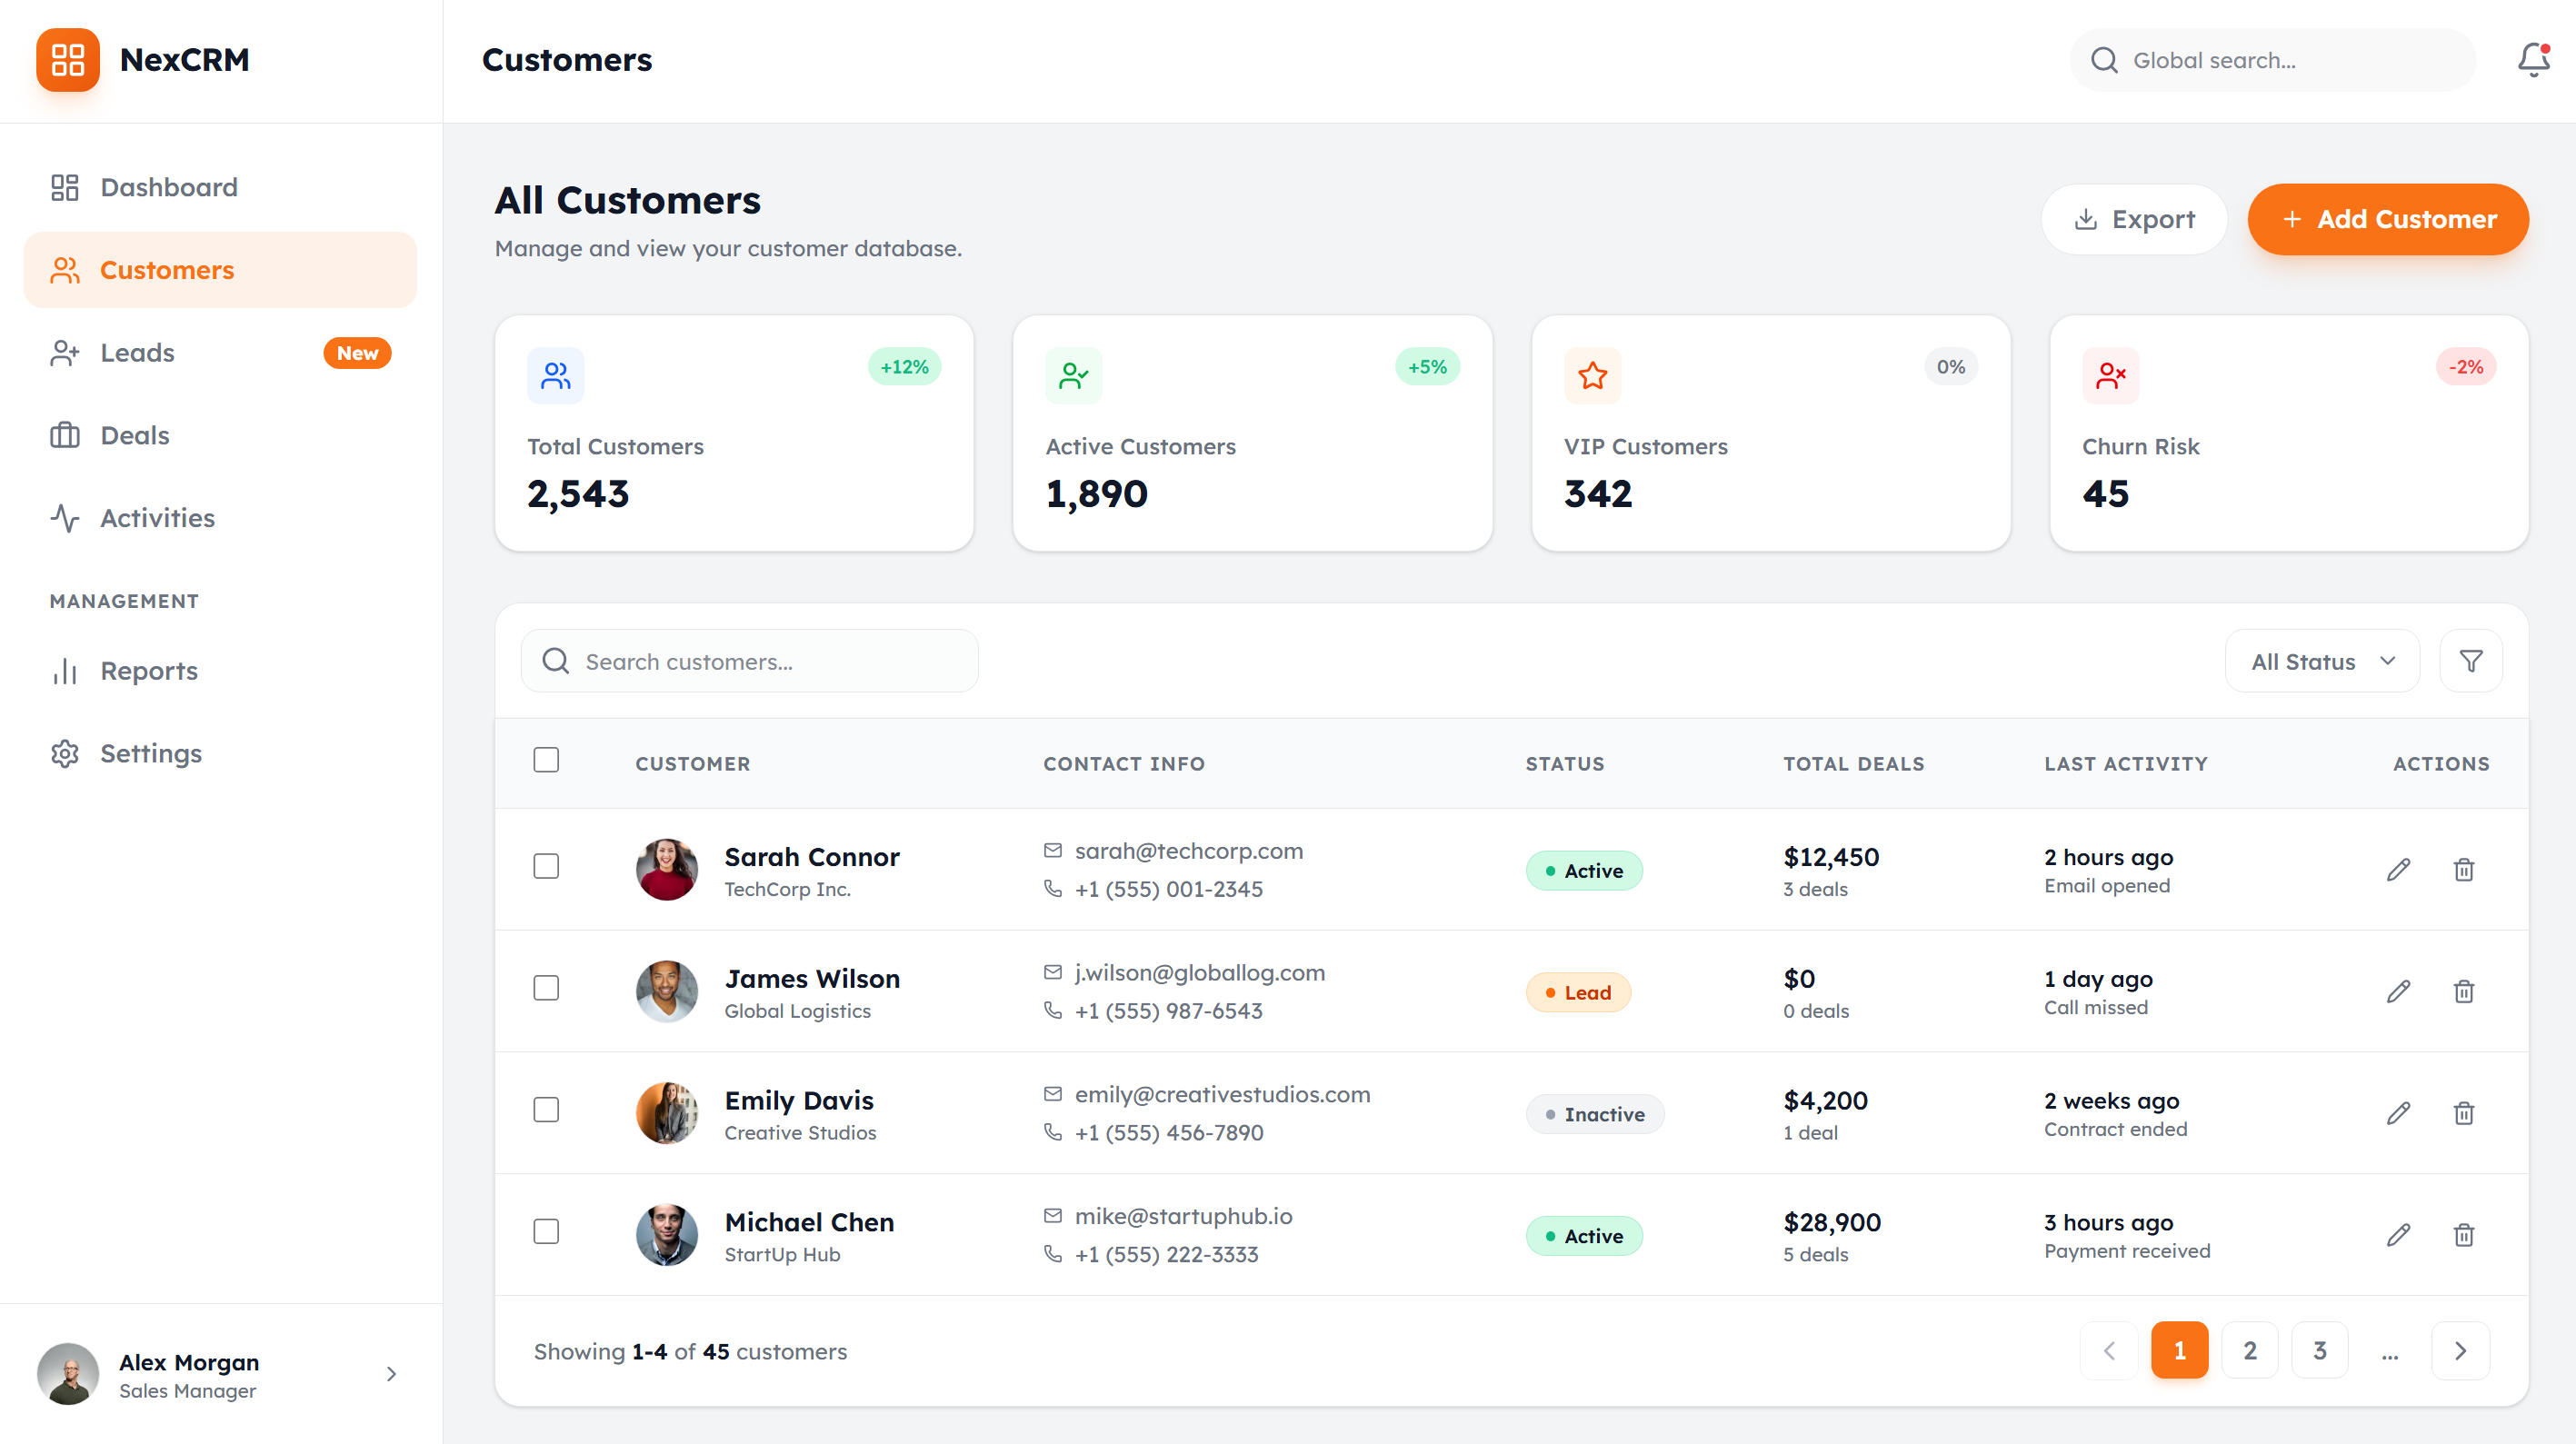Click the Add Customer button
The width and height of the screenshot is (2576, 1444).
tap(2387, 219)
